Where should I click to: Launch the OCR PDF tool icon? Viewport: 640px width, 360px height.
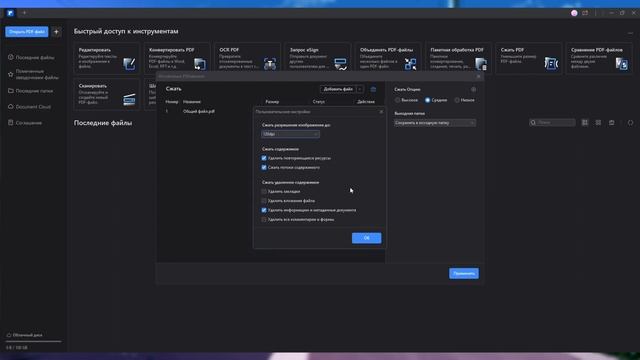[x=270, y=64]
